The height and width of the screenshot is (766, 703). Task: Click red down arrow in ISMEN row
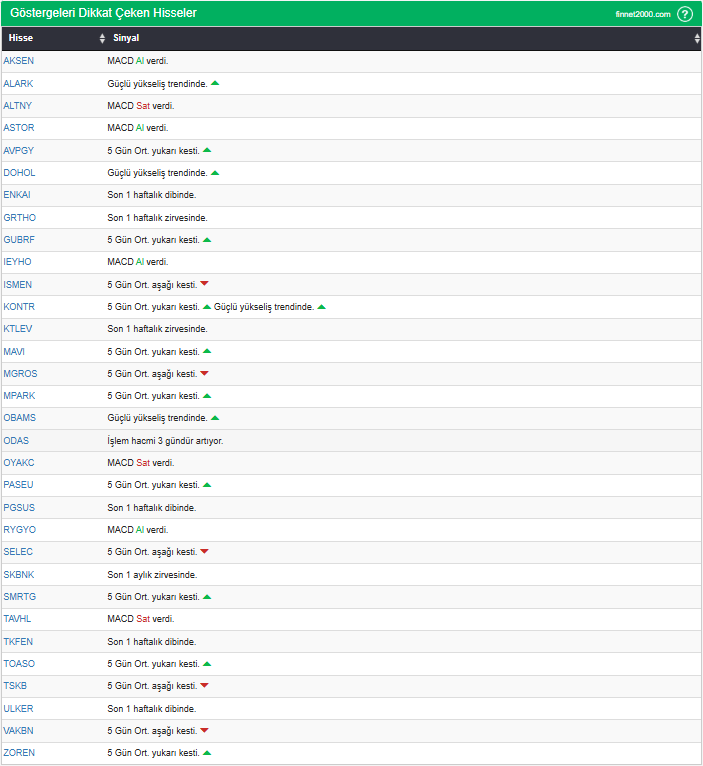(204, 284)
